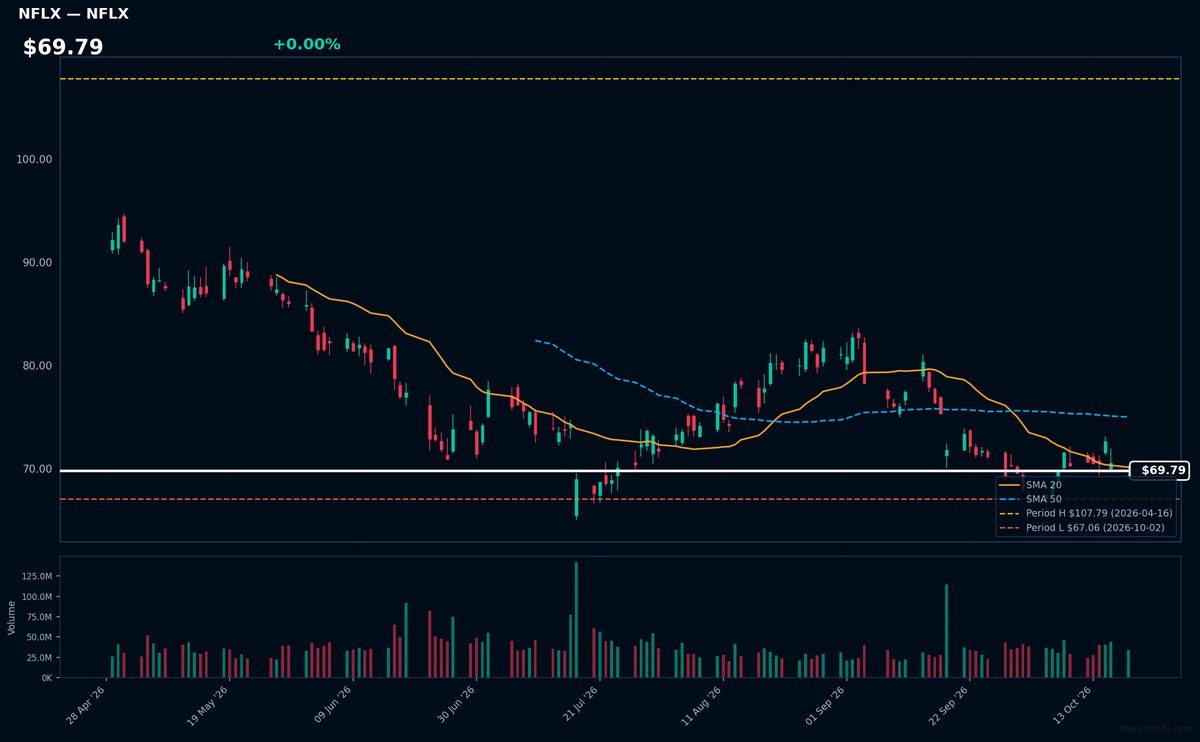Click the 13 Oct '26 date label
This screenshot has height=742, width=1200.
click(1074, 703)
